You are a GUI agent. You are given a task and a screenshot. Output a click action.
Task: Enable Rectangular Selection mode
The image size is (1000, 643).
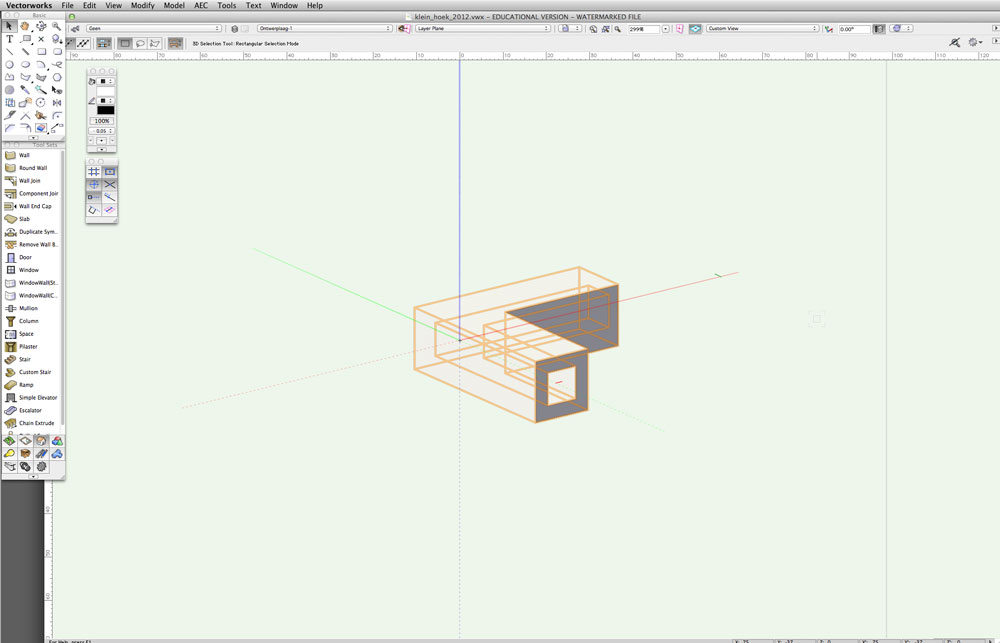pyautogui.click(x=125, y=43)
